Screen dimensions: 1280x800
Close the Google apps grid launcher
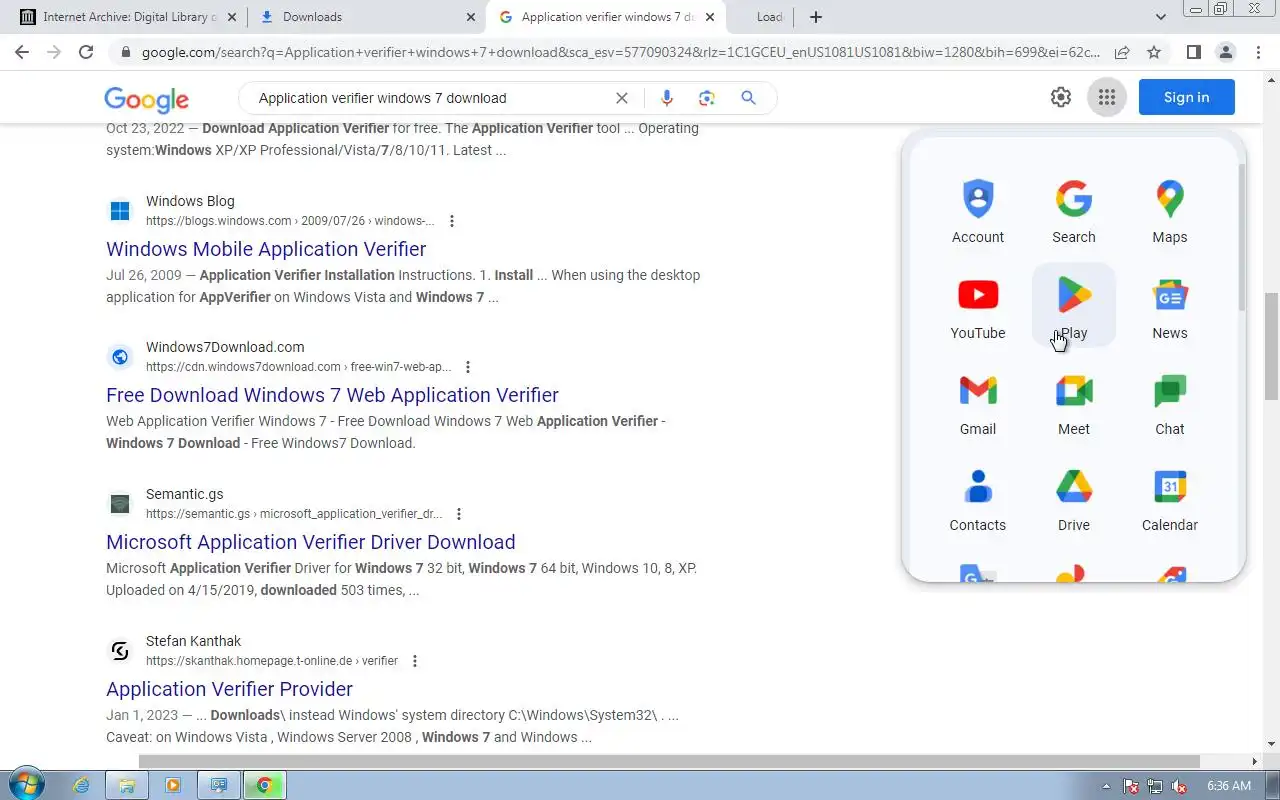point(1106,97)
